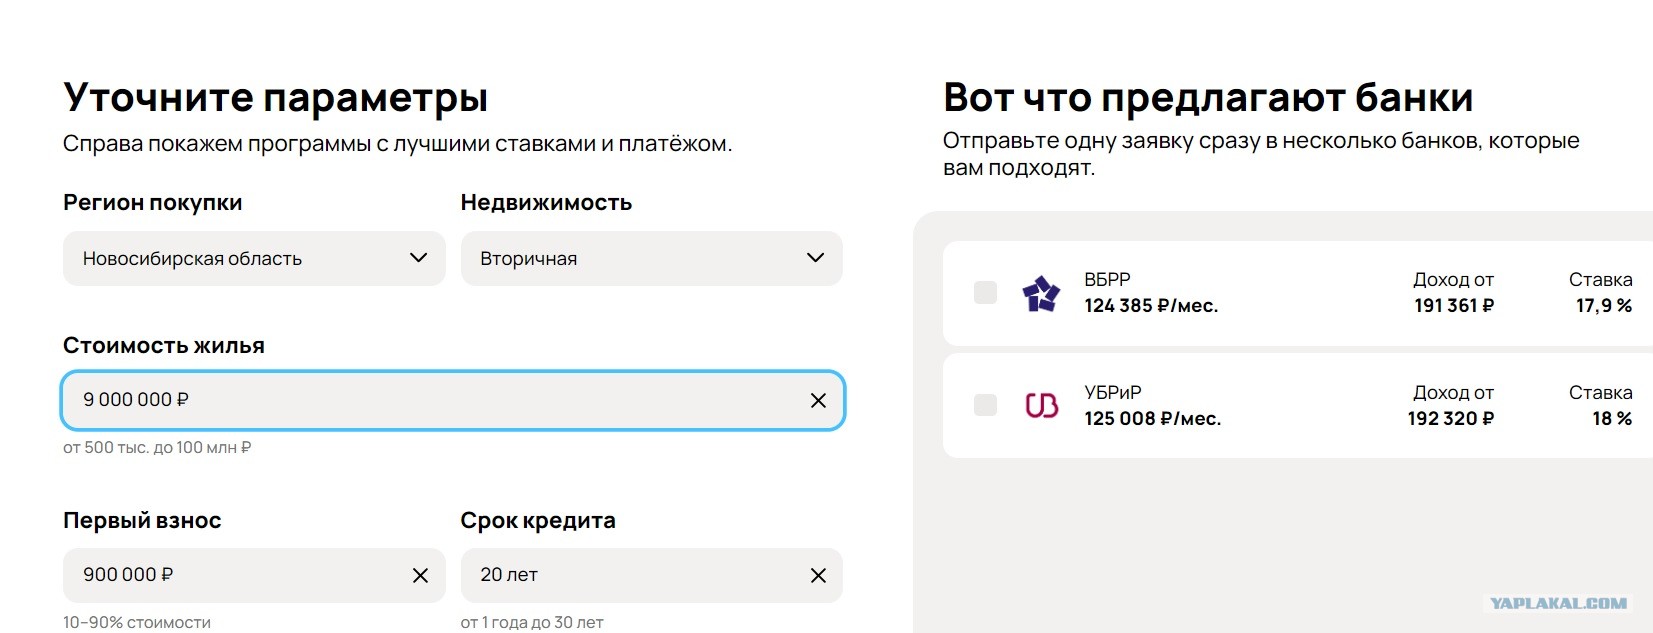The width and height of the screenshot is (1653, 633).
Task: Select the УБРиР 125 008 ₽/мес. offer
Action: pos(1297,406)
